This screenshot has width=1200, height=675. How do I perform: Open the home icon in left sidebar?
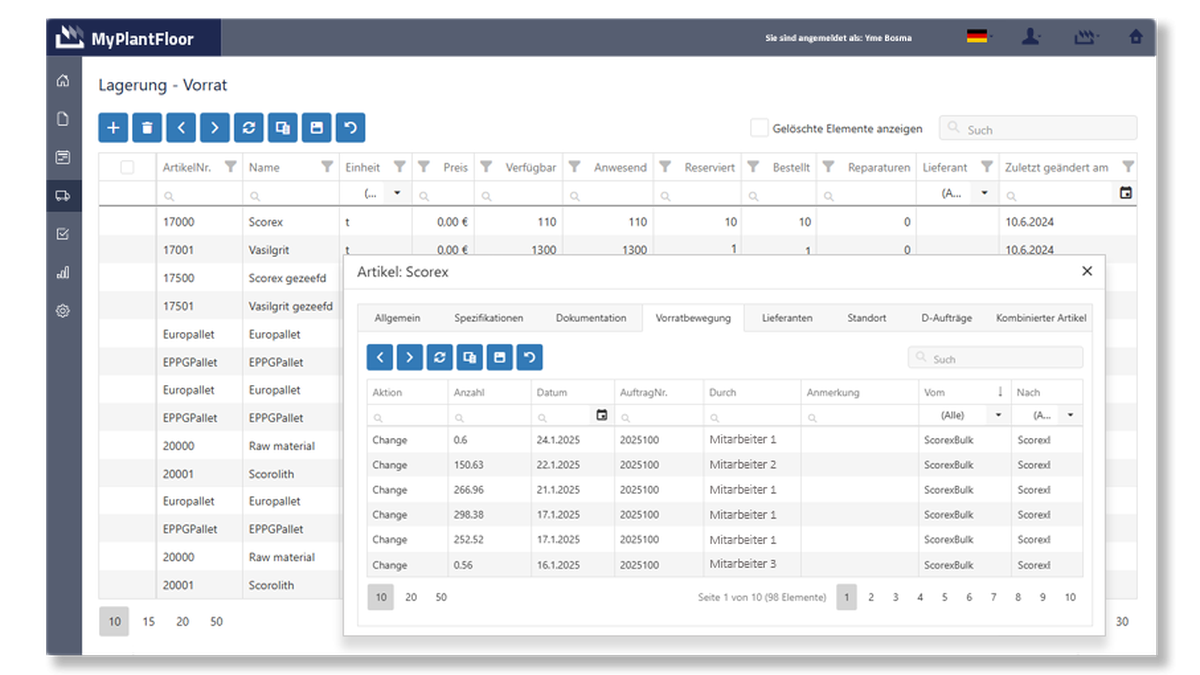pos(63,81)
